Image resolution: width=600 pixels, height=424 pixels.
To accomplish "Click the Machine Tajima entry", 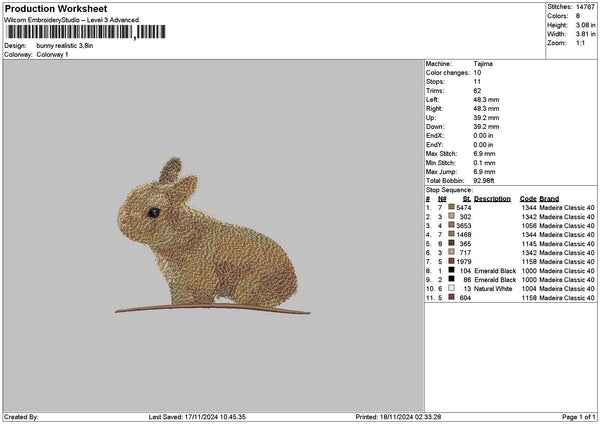I will click(x=482, y=63).
